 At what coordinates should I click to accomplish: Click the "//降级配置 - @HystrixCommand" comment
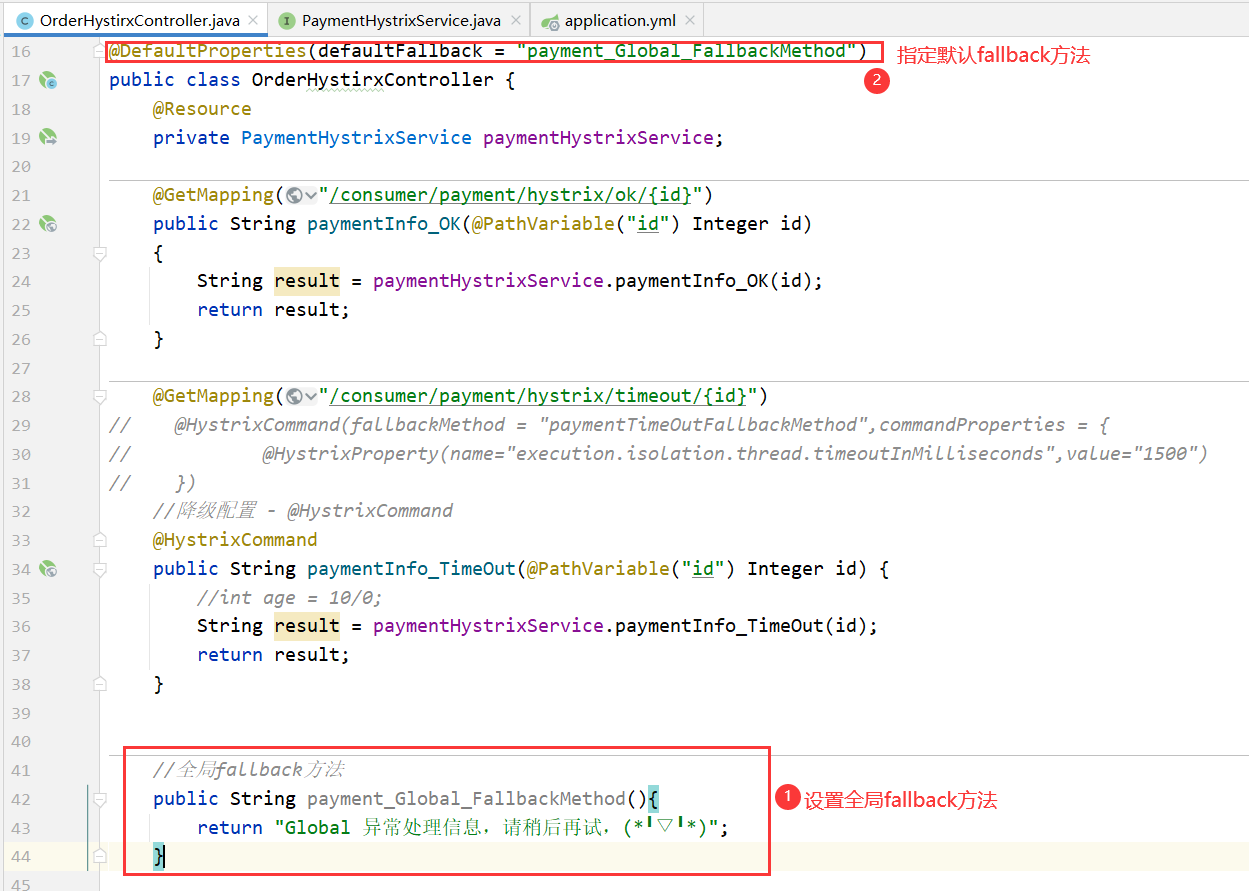pos(303,511)
